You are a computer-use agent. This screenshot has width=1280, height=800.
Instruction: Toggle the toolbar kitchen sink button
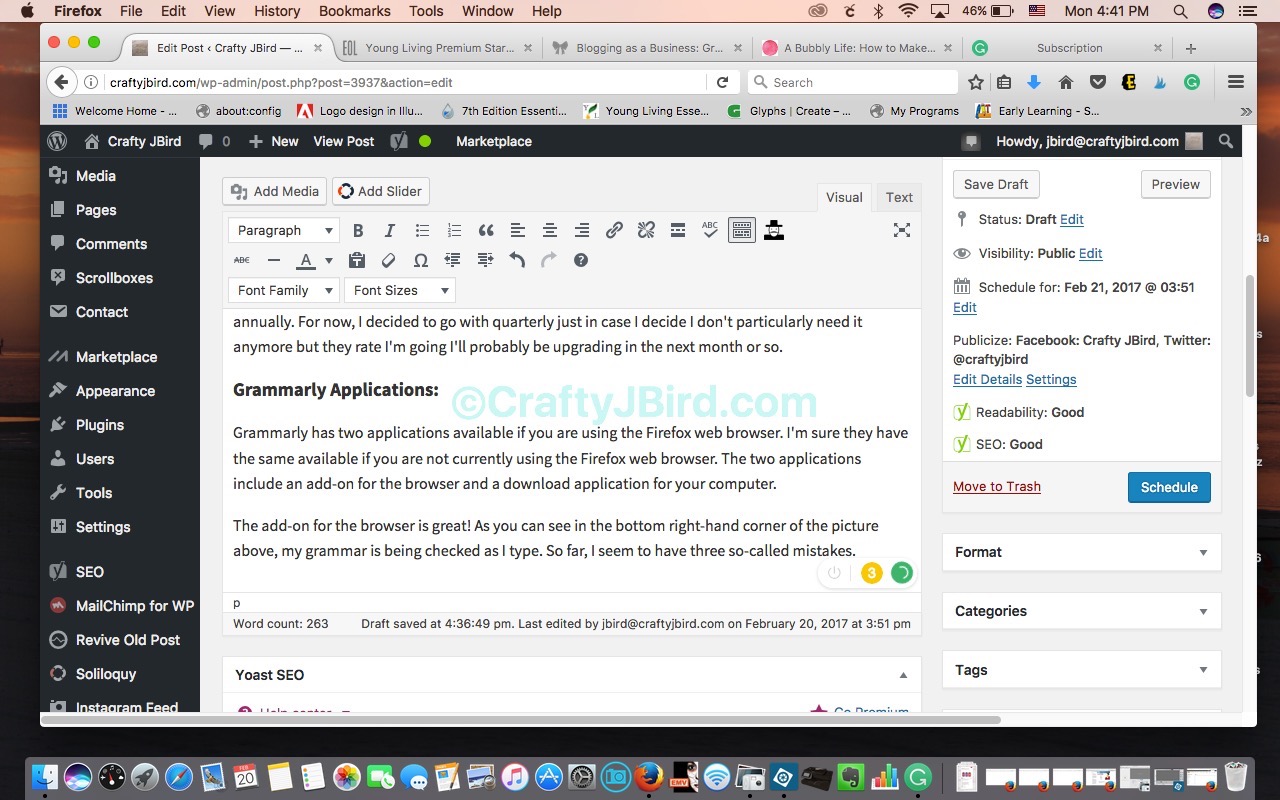coord(741,231)
